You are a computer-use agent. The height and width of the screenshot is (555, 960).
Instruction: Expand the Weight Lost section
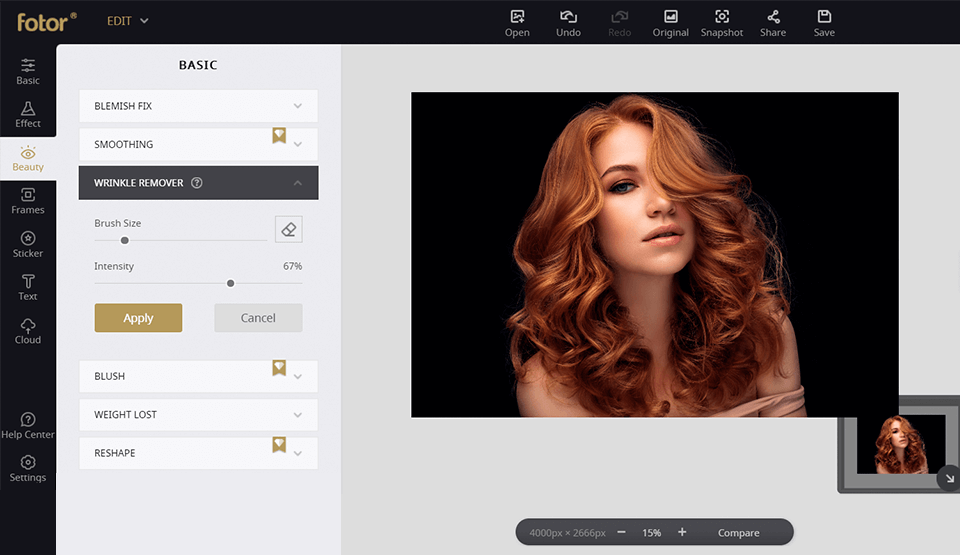click(x=198, y=415)
